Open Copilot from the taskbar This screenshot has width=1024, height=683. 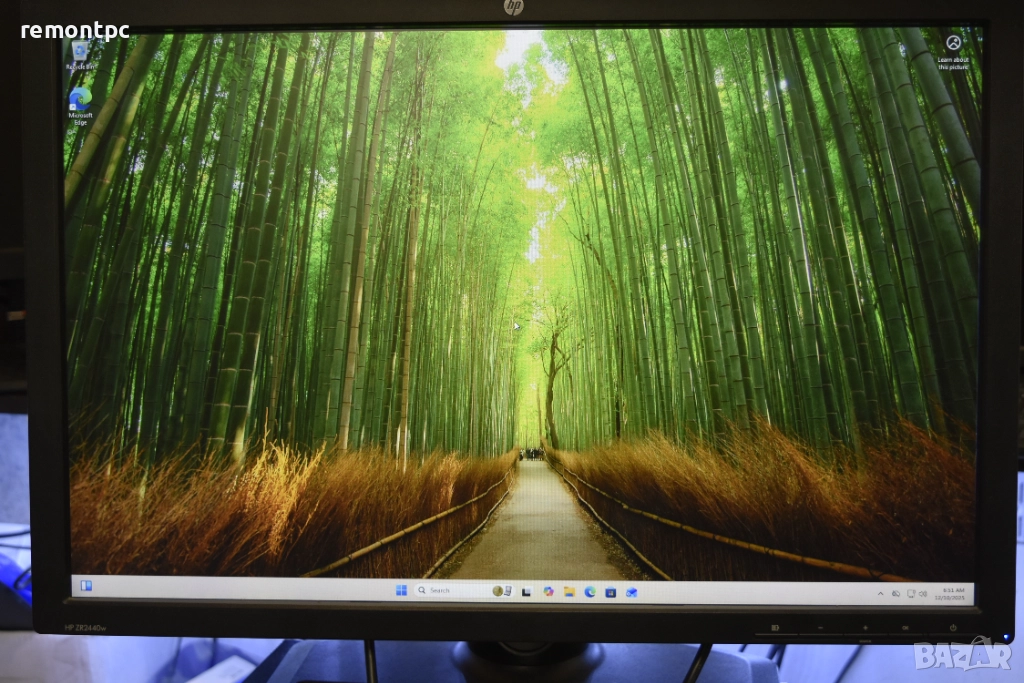tap(547, 592)
